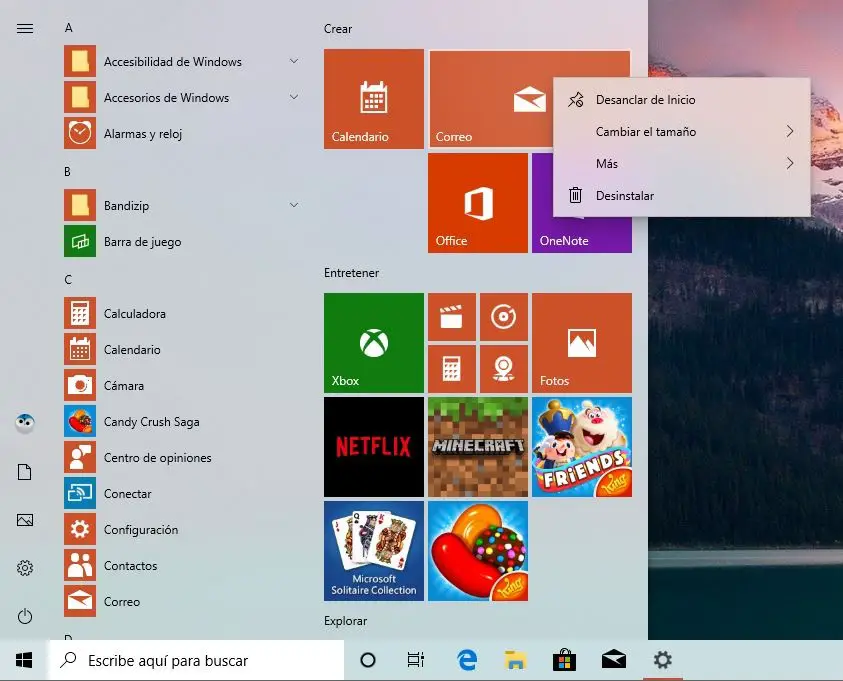This screenshot has width=843, height=681.
Task: Expand the Accesibilidad de Windows folder
Action: [293, 62]
